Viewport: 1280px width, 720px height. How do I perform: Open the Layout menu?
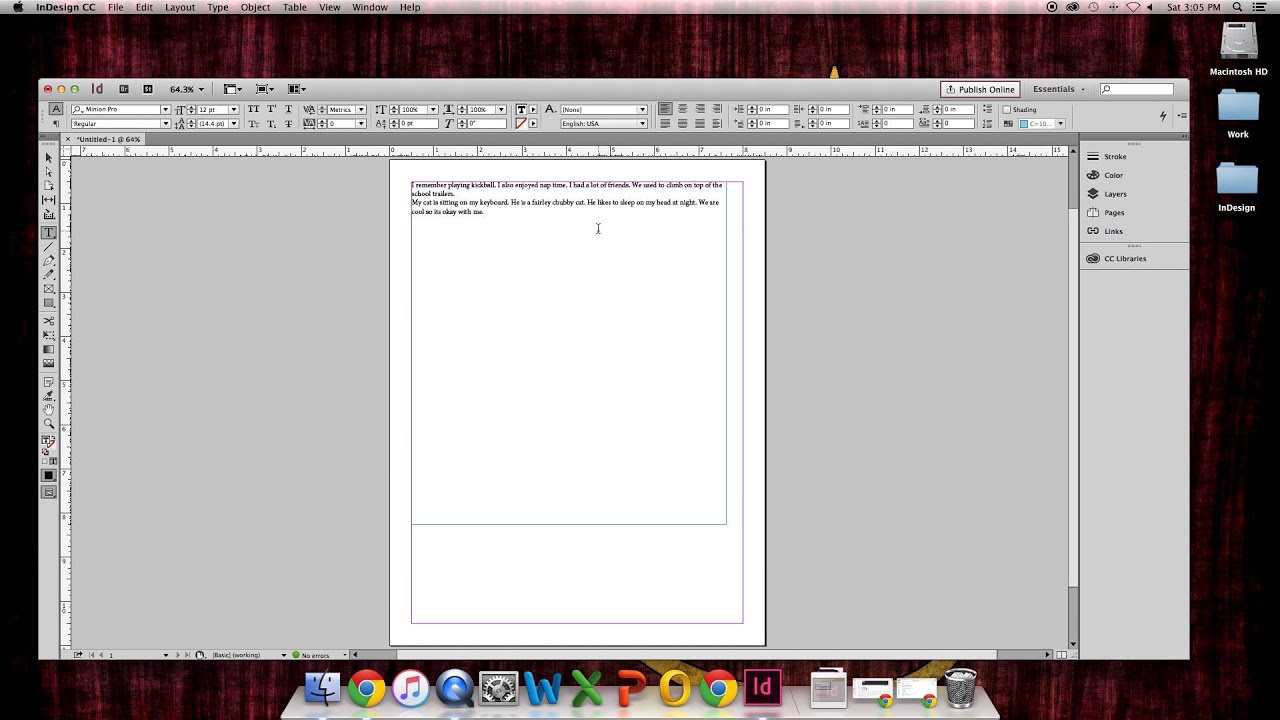(x=180, y=7)
